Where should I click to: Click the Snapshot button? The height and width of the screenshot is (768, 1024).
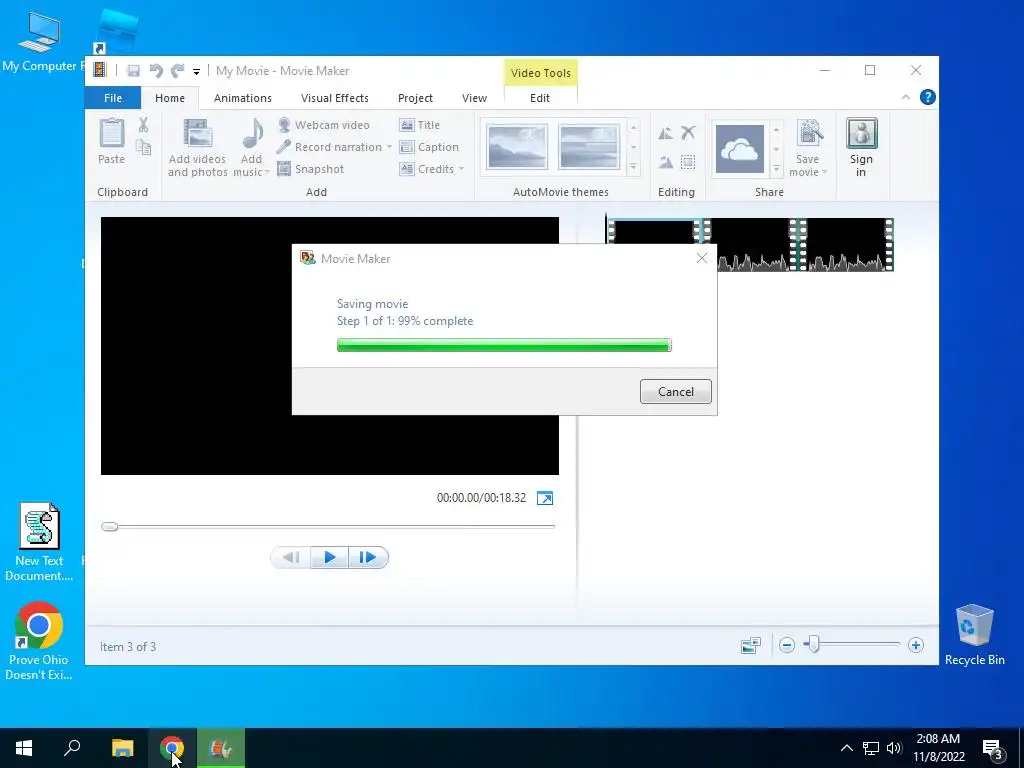point(311,169)
